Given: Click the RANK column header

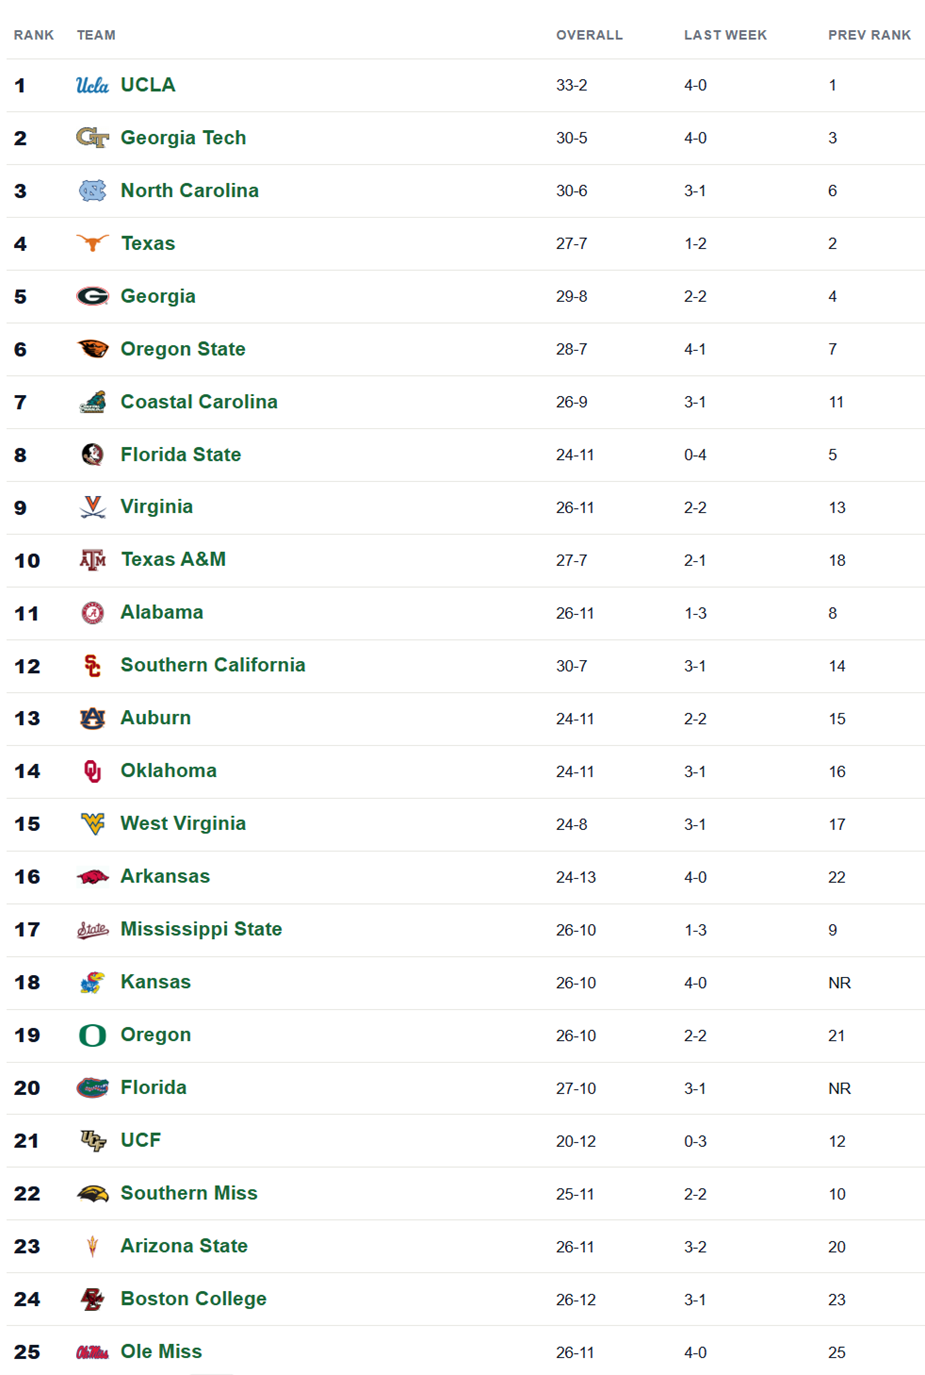Looking at the screenshot, I should click(34, 35).
